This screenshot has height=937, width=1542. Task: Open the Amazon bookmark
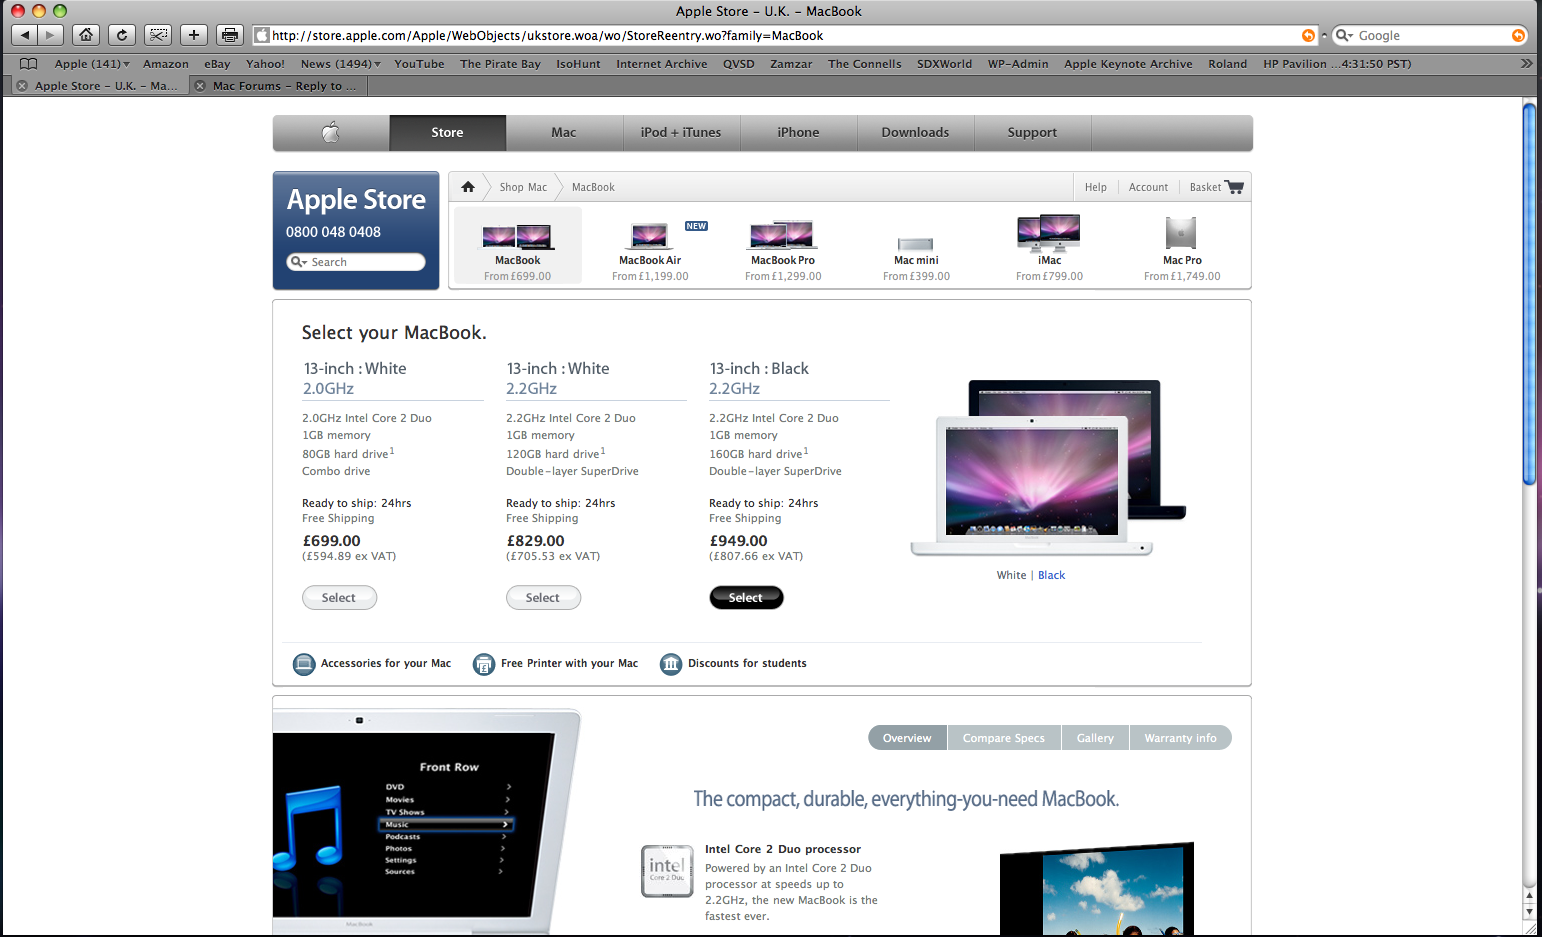pyautogui.click(x=166, y=64)
